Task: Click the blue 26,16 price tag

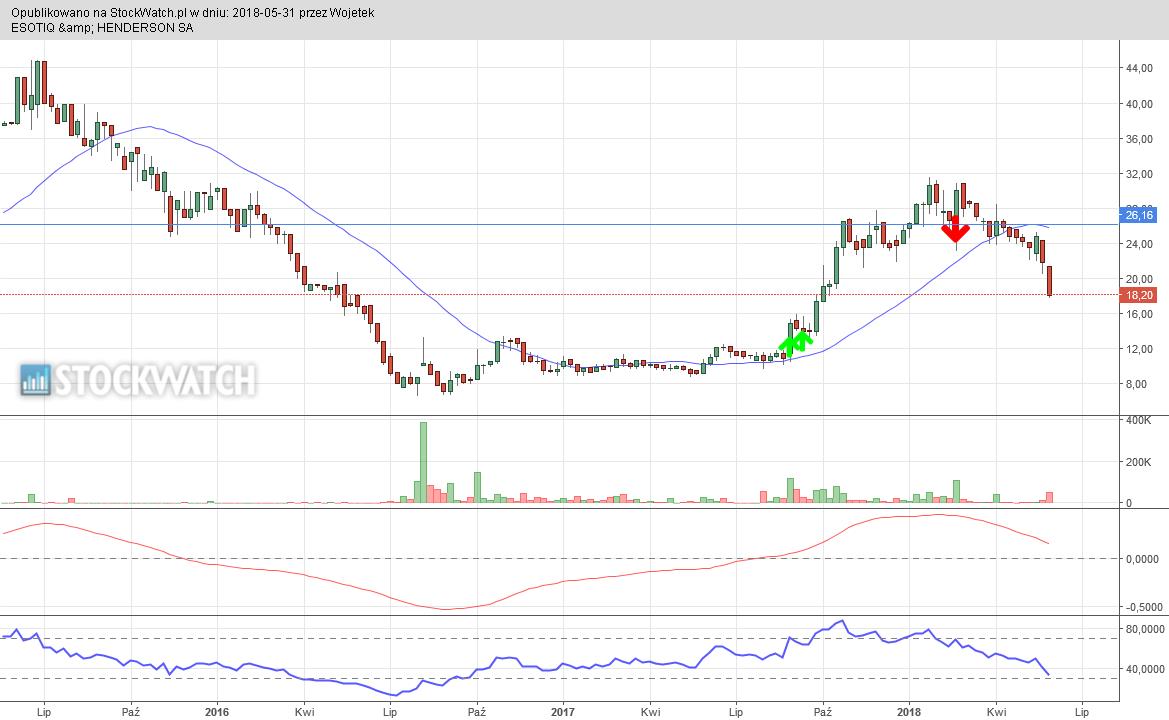Action: pos(1138,215)
